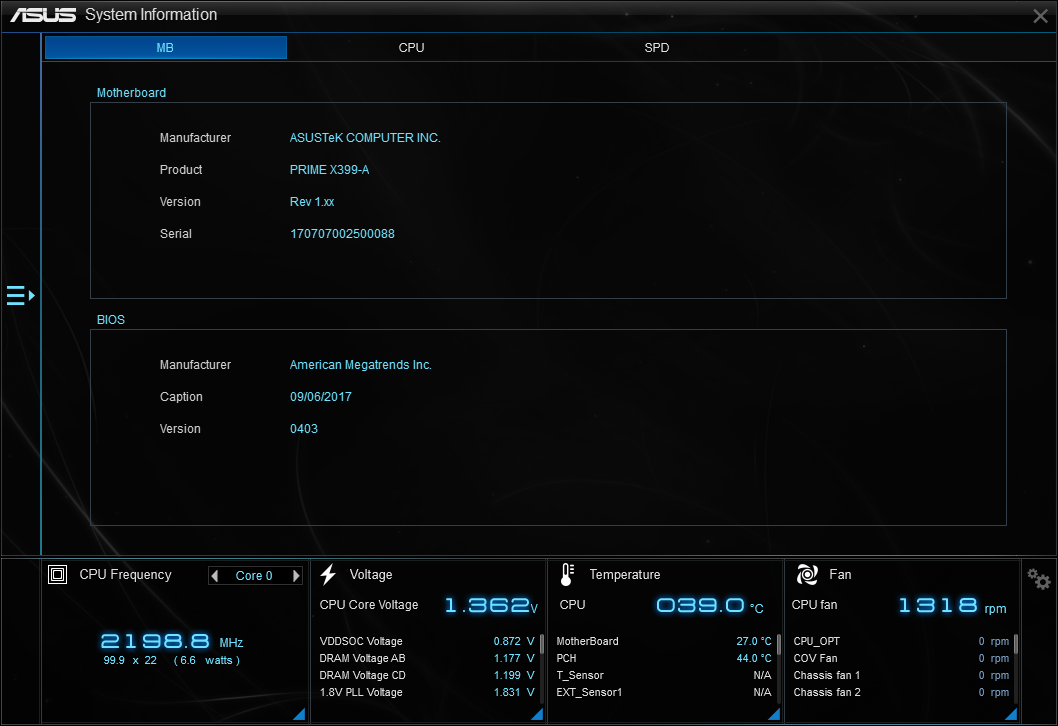Click VDDSOC Voltage row
Viewport: 1058px width, 726px height.
pos(427,641)
